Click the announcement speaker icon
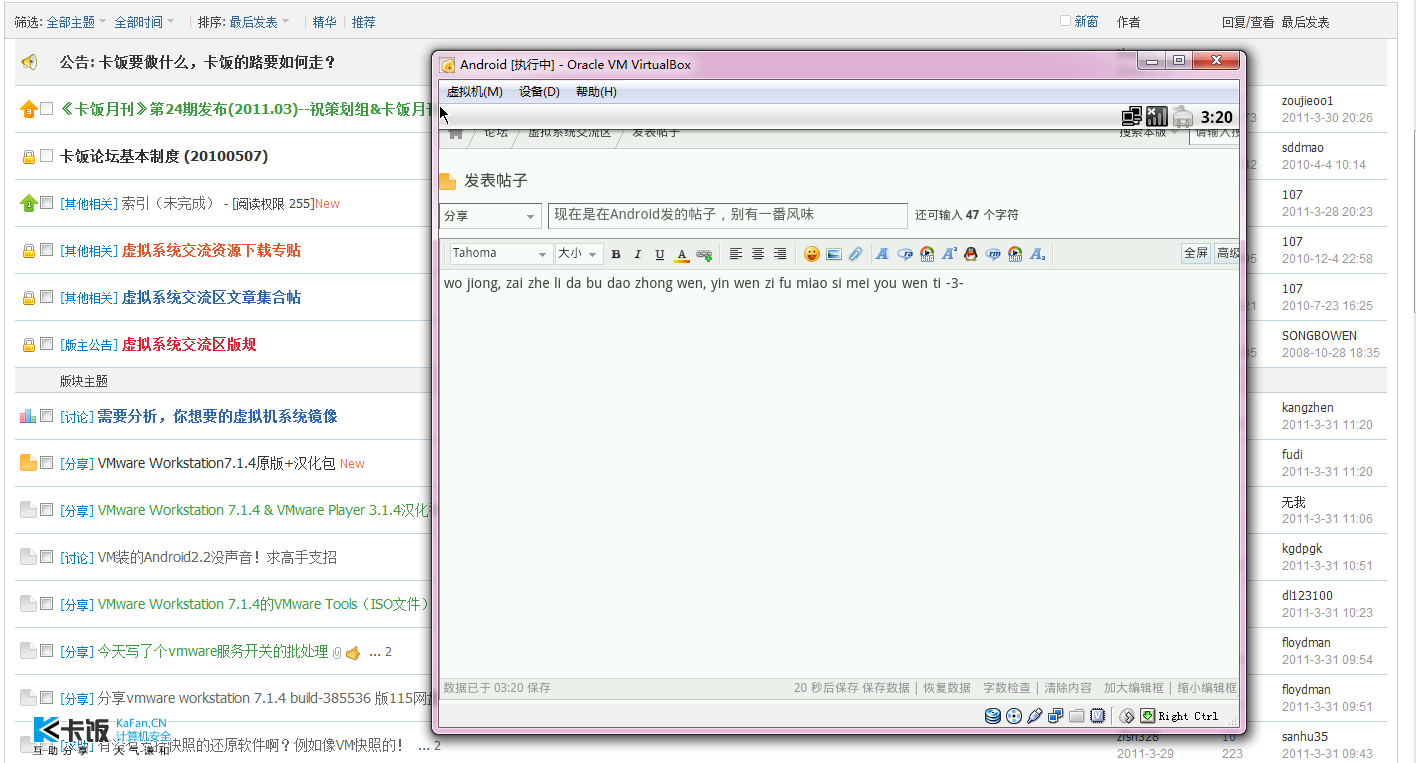Viewport: 1416px width, 763px height. pos(29,62)
